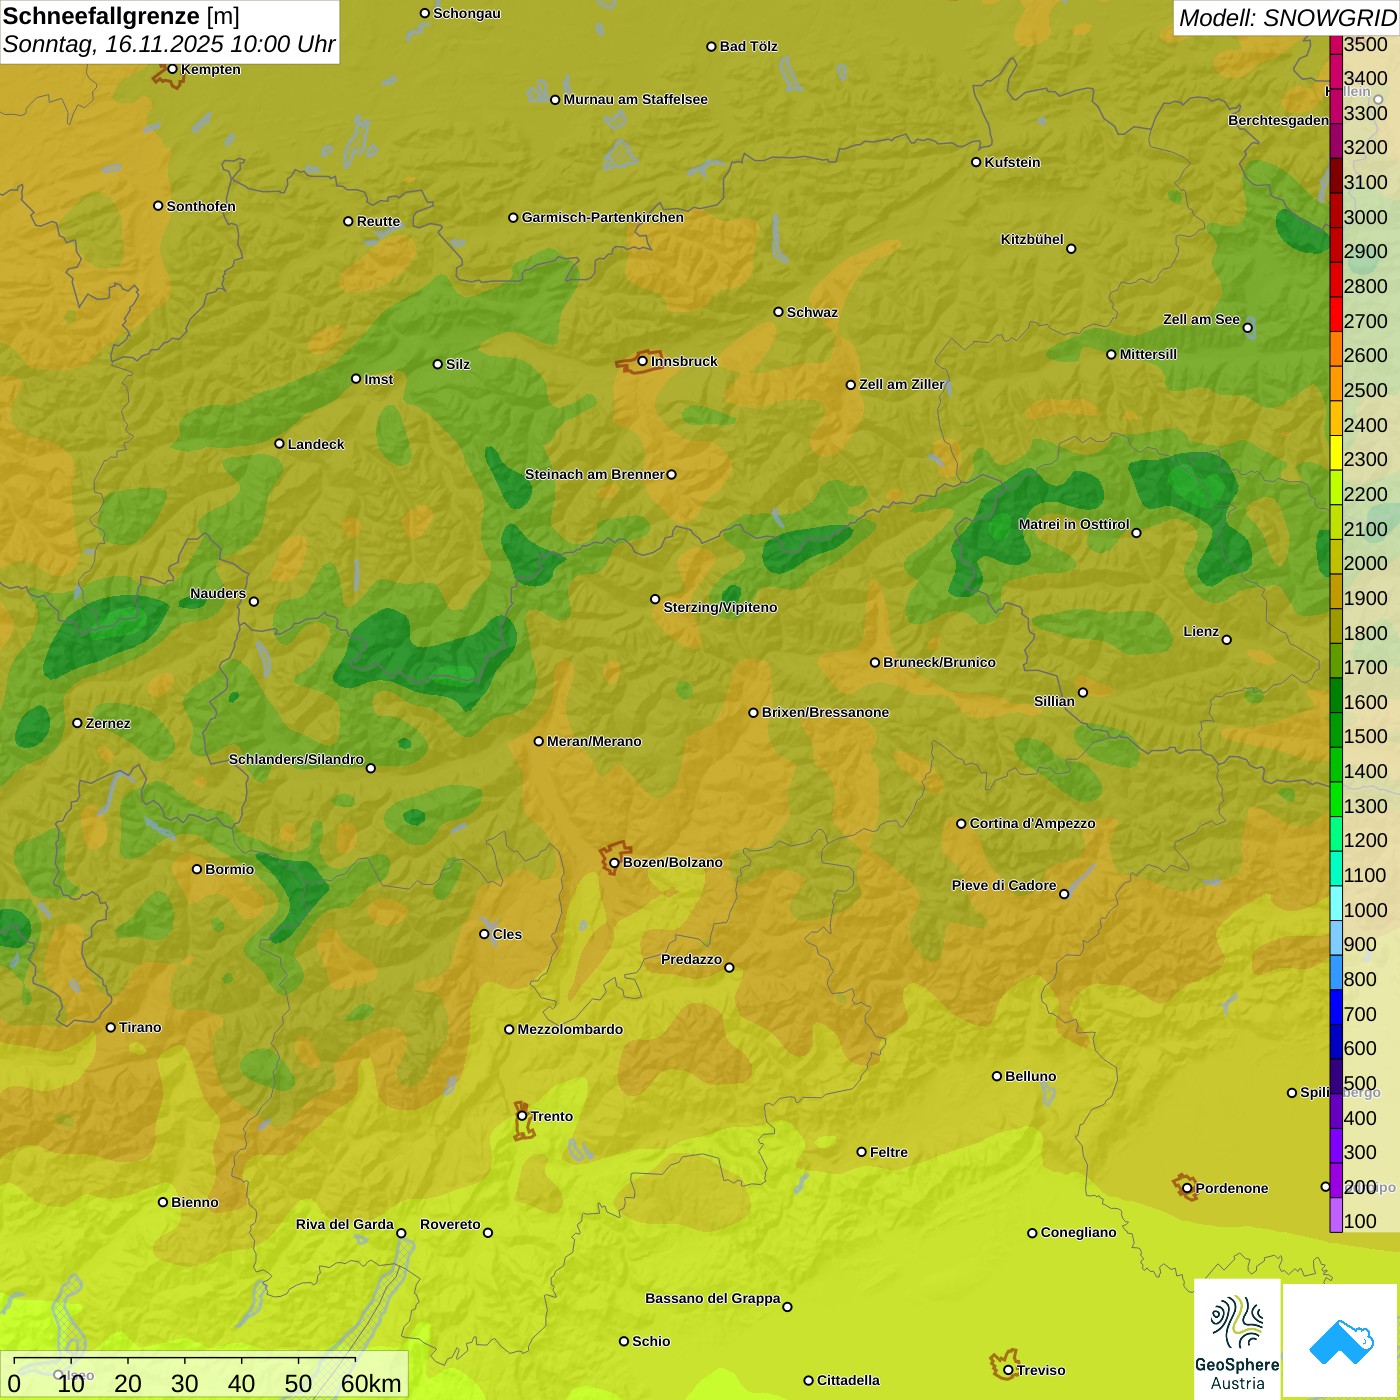Click the "60km" scale bar label
The height and width of the screenshot is (1400, 1400).
pos(371,1383)
